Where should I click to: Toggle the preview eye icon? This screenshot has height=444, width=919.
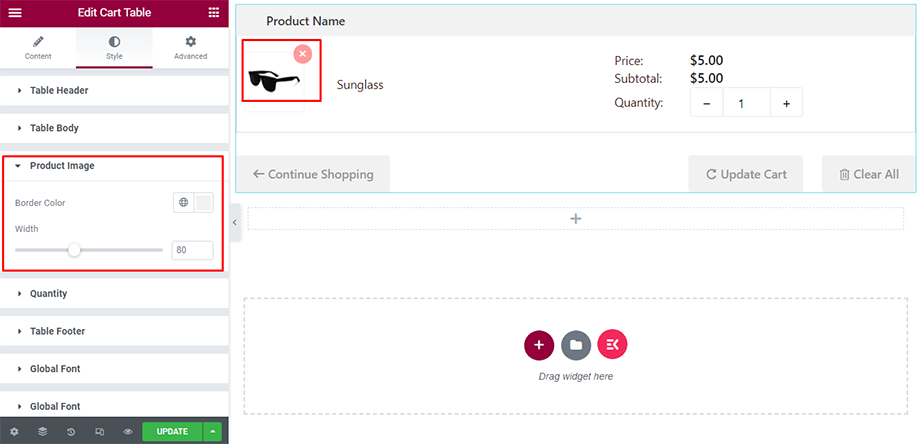coord(128,432)
